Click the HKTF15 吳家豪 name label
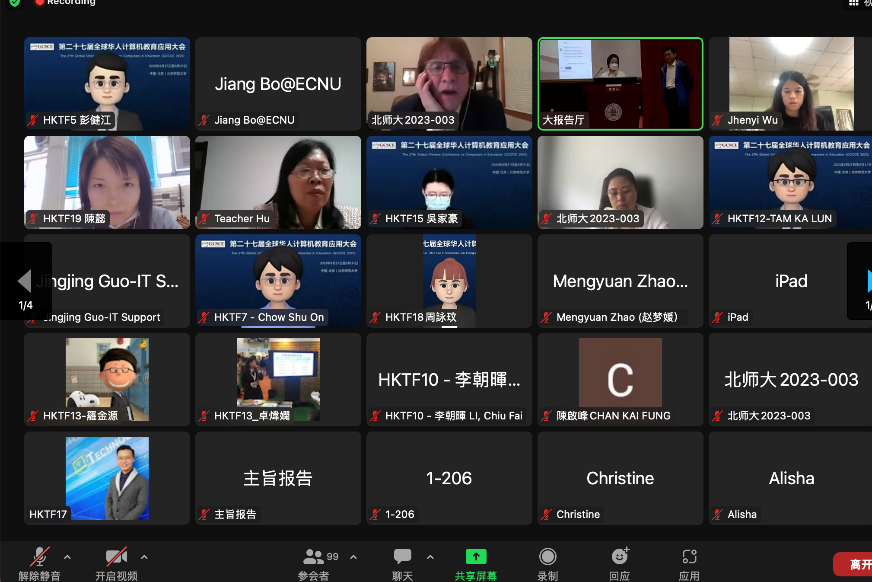 click(x=422, y=218)
